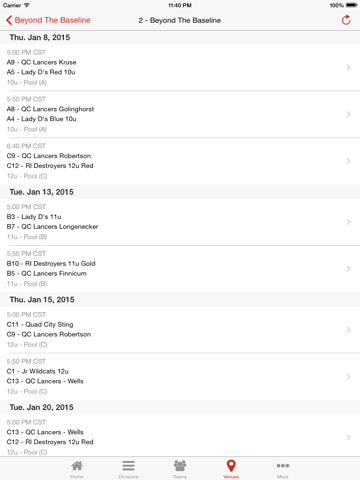Select the Tue. Jan 20 QC Lancers Wells game
Screen dimensions: 360x480
[x=180, y=437]
